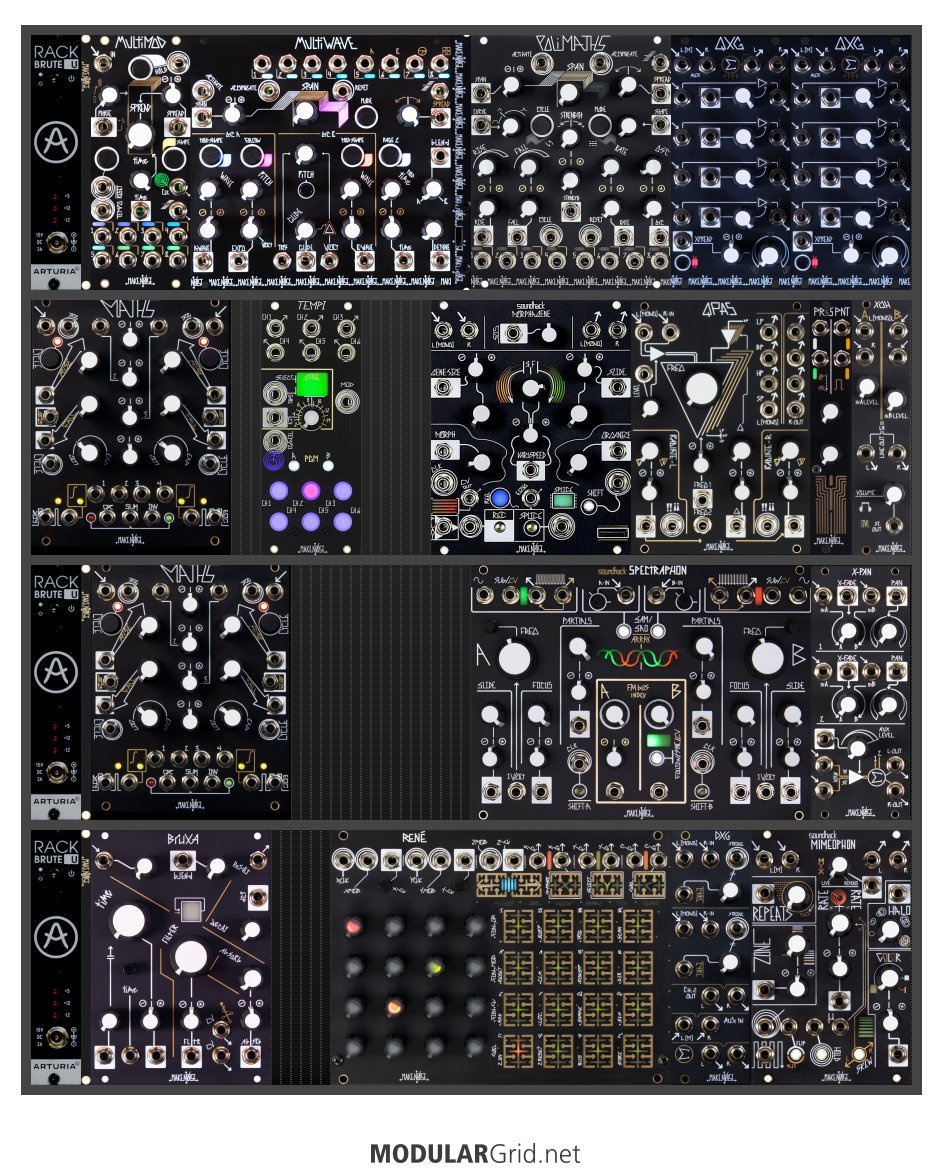Click the Zone knob on Mimeophon
This screenshot has height=1175, width=952.
798,944
